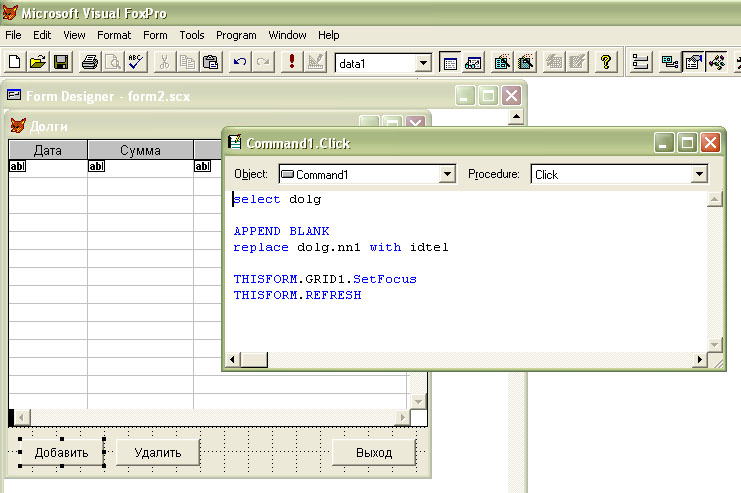
Task: Open the Program menu
Action: click(236, 35)
